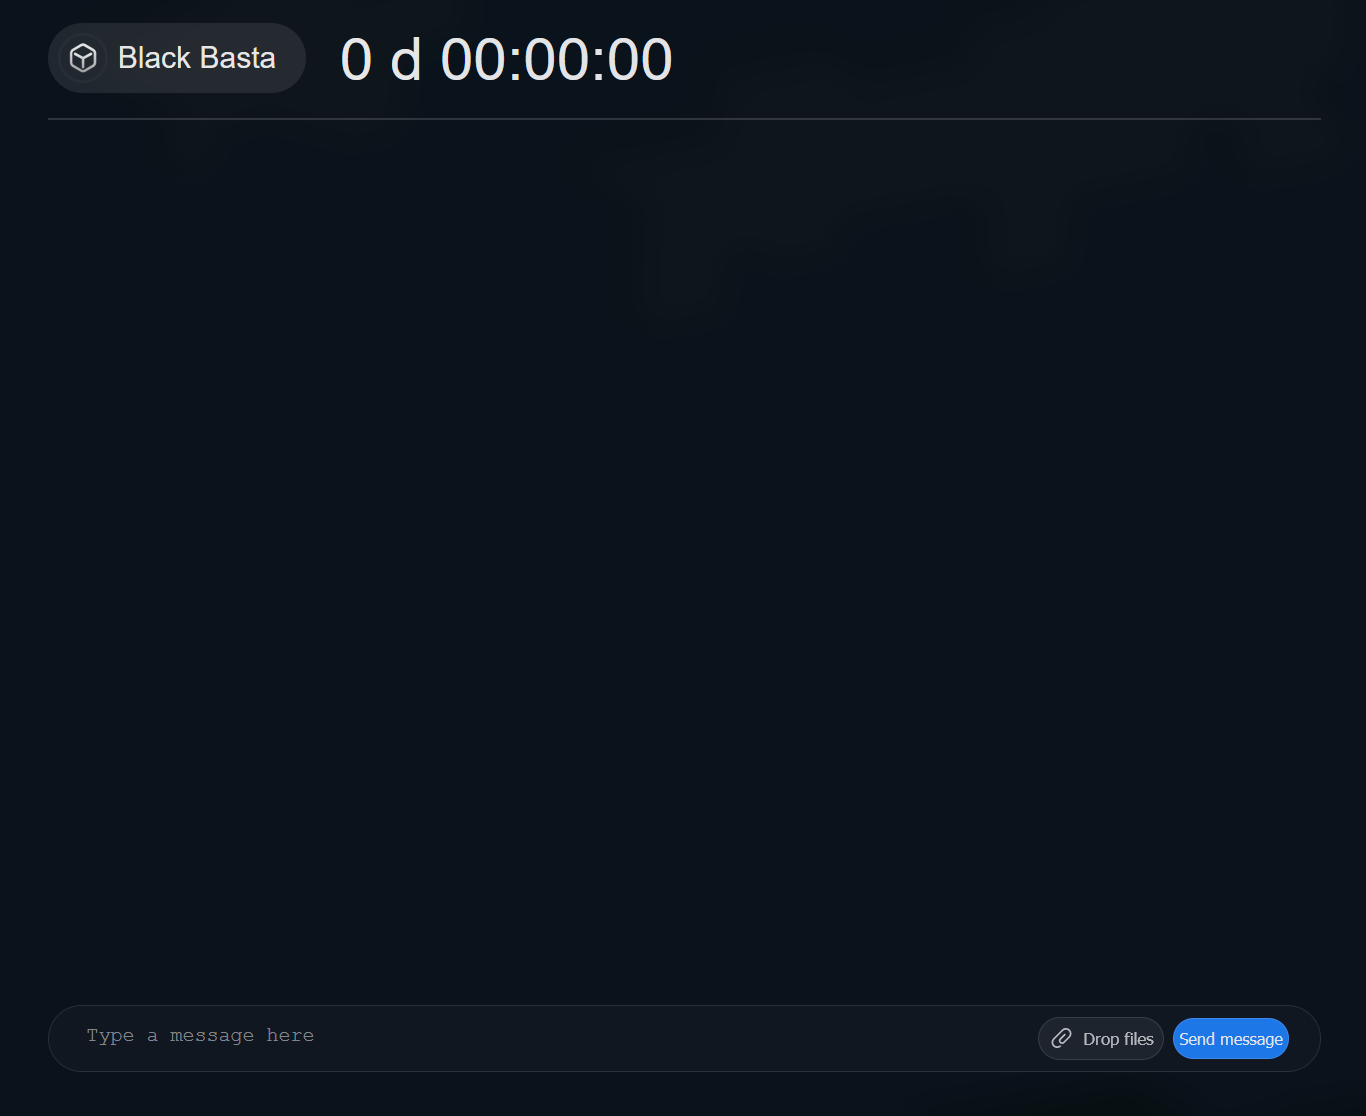Viewport: 1366px width, 1116px height.
Task: Click the 'Drop files' label text
Action: (x=1118, y=1039)
